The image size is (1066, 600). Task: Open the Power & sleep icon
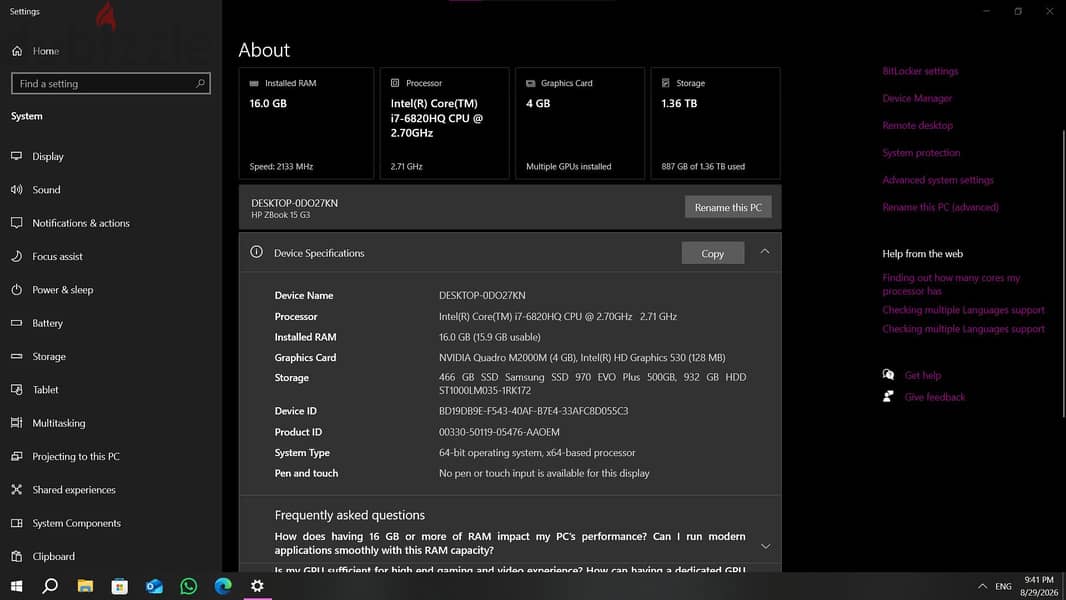[x=17, y=289]
